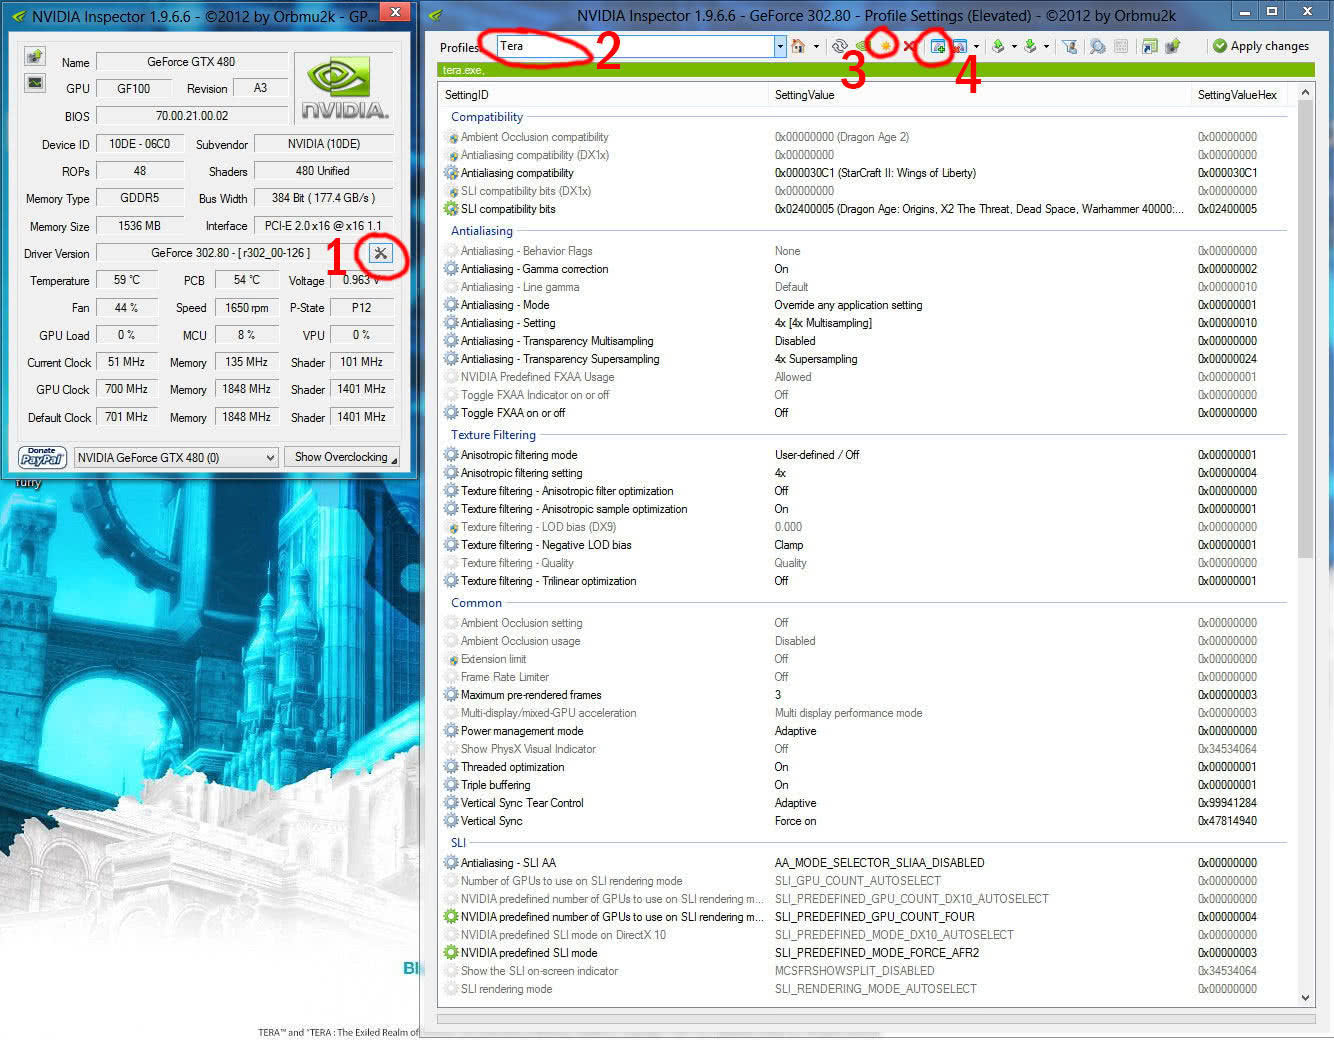Click the settings list vertical scrollbar
1334x1040 pixels.
[x=1305, y=330]
